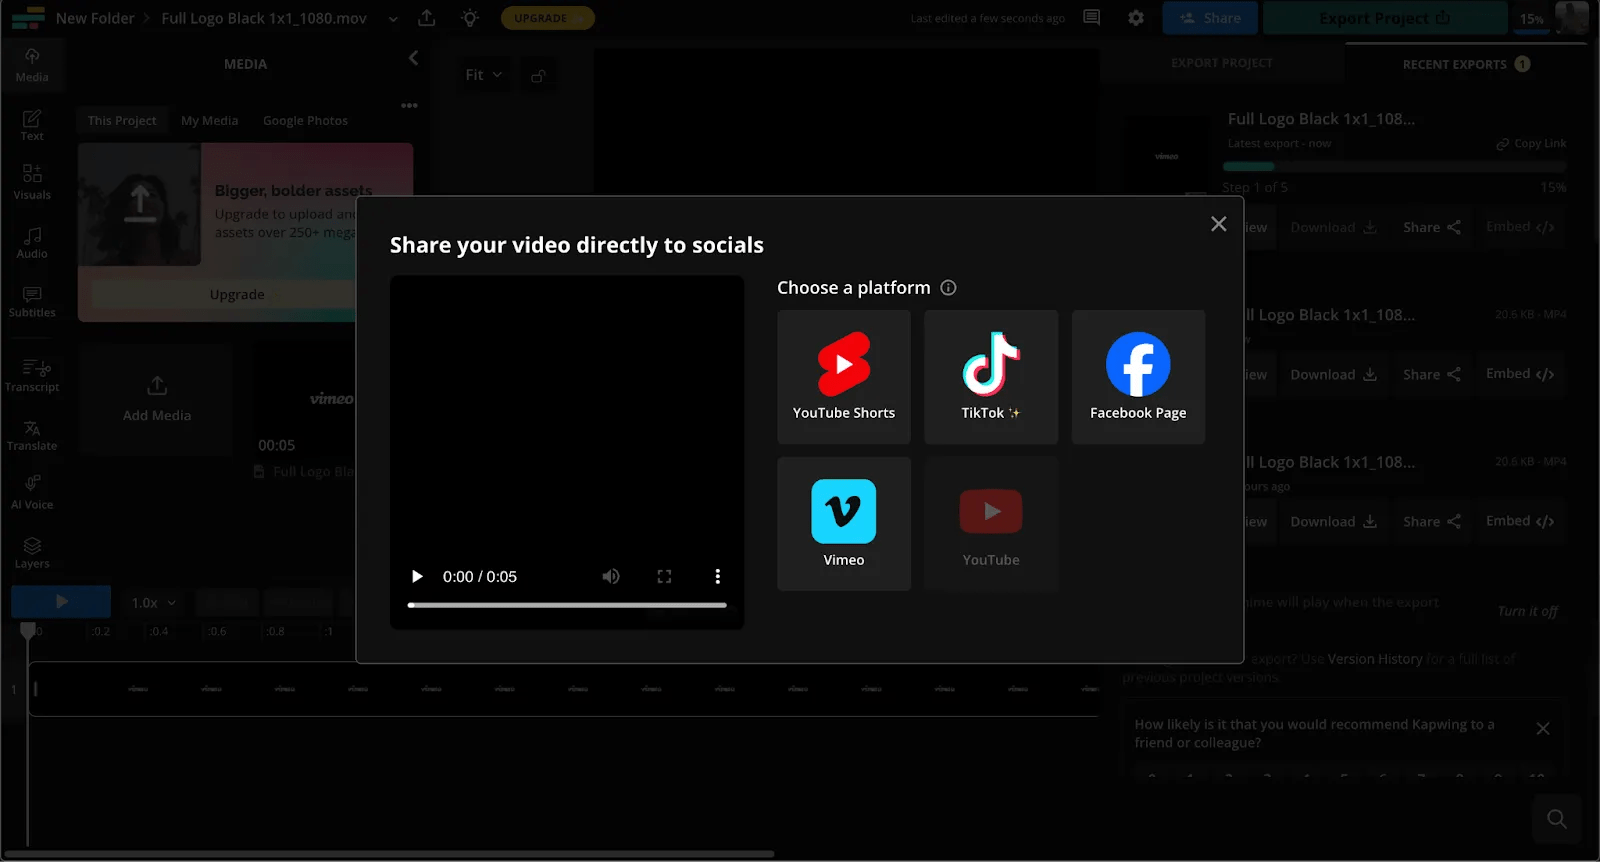This screenshot has height=862, width=1600.
Task: Open the Audio sidebar tool
Action: [x=32, y=242]
